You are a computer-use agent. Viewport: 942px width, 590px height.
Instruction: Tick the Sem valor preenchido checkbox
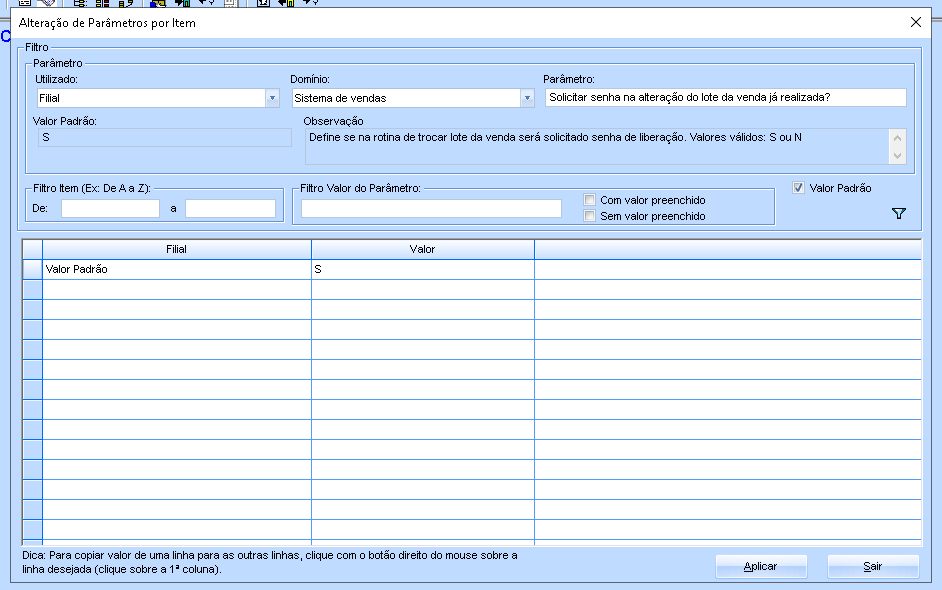(590, 216)
